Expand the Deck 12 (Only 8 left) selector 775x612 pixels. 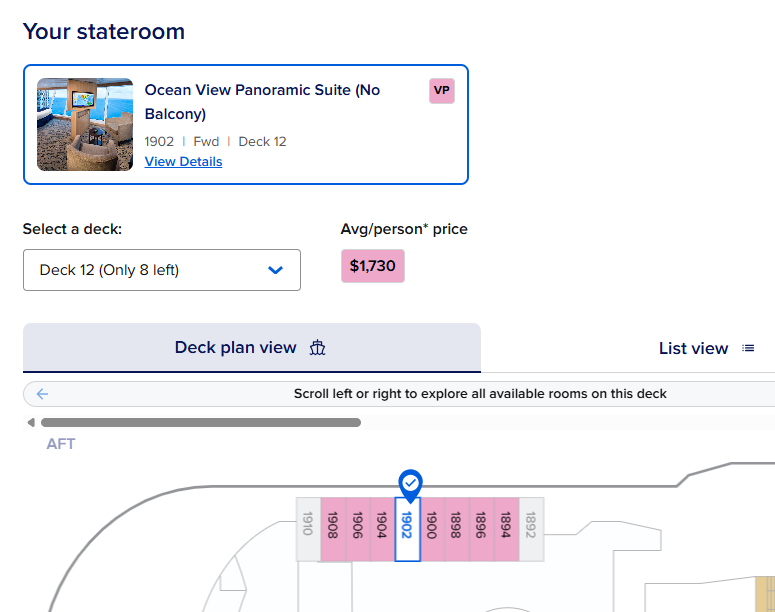pyautogui.click(x=161, y=270)
